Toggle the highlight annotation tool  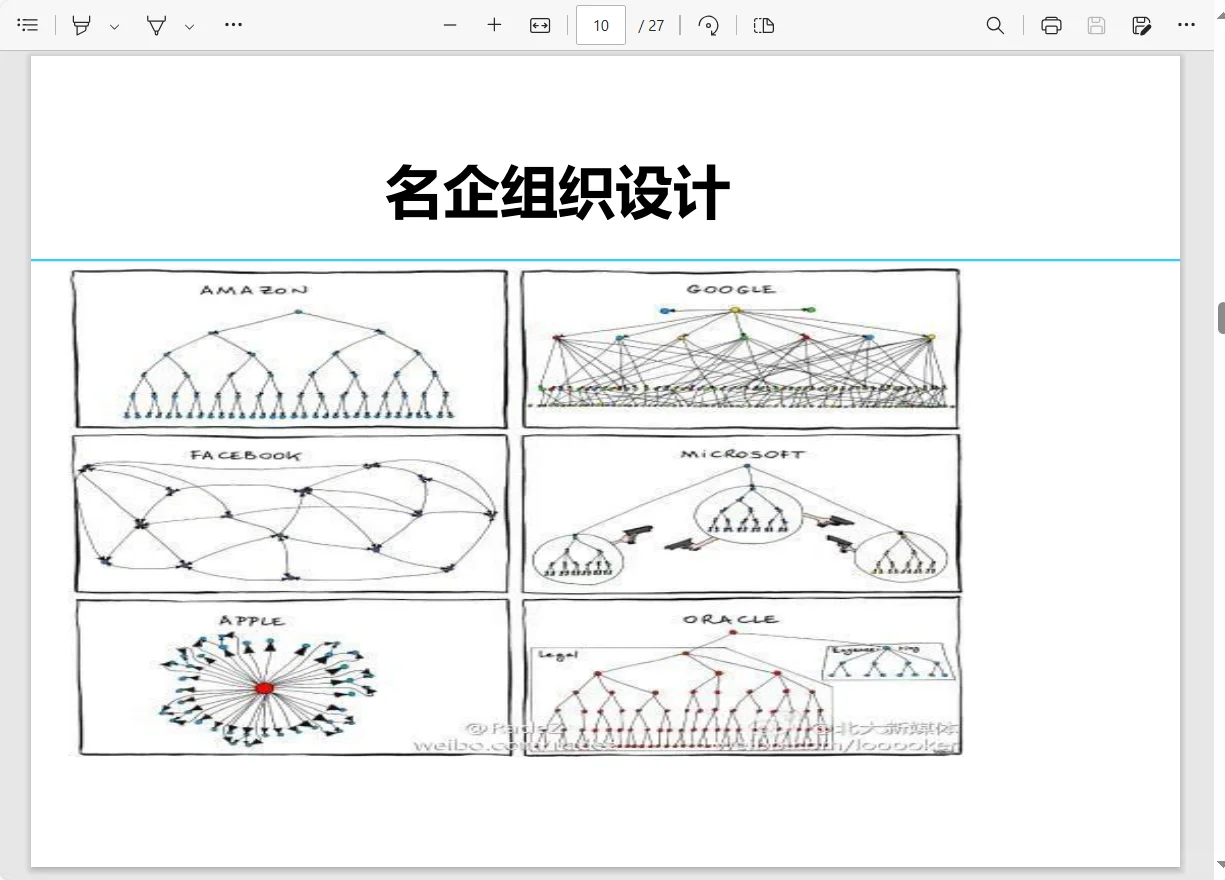[x=81, y=25]
